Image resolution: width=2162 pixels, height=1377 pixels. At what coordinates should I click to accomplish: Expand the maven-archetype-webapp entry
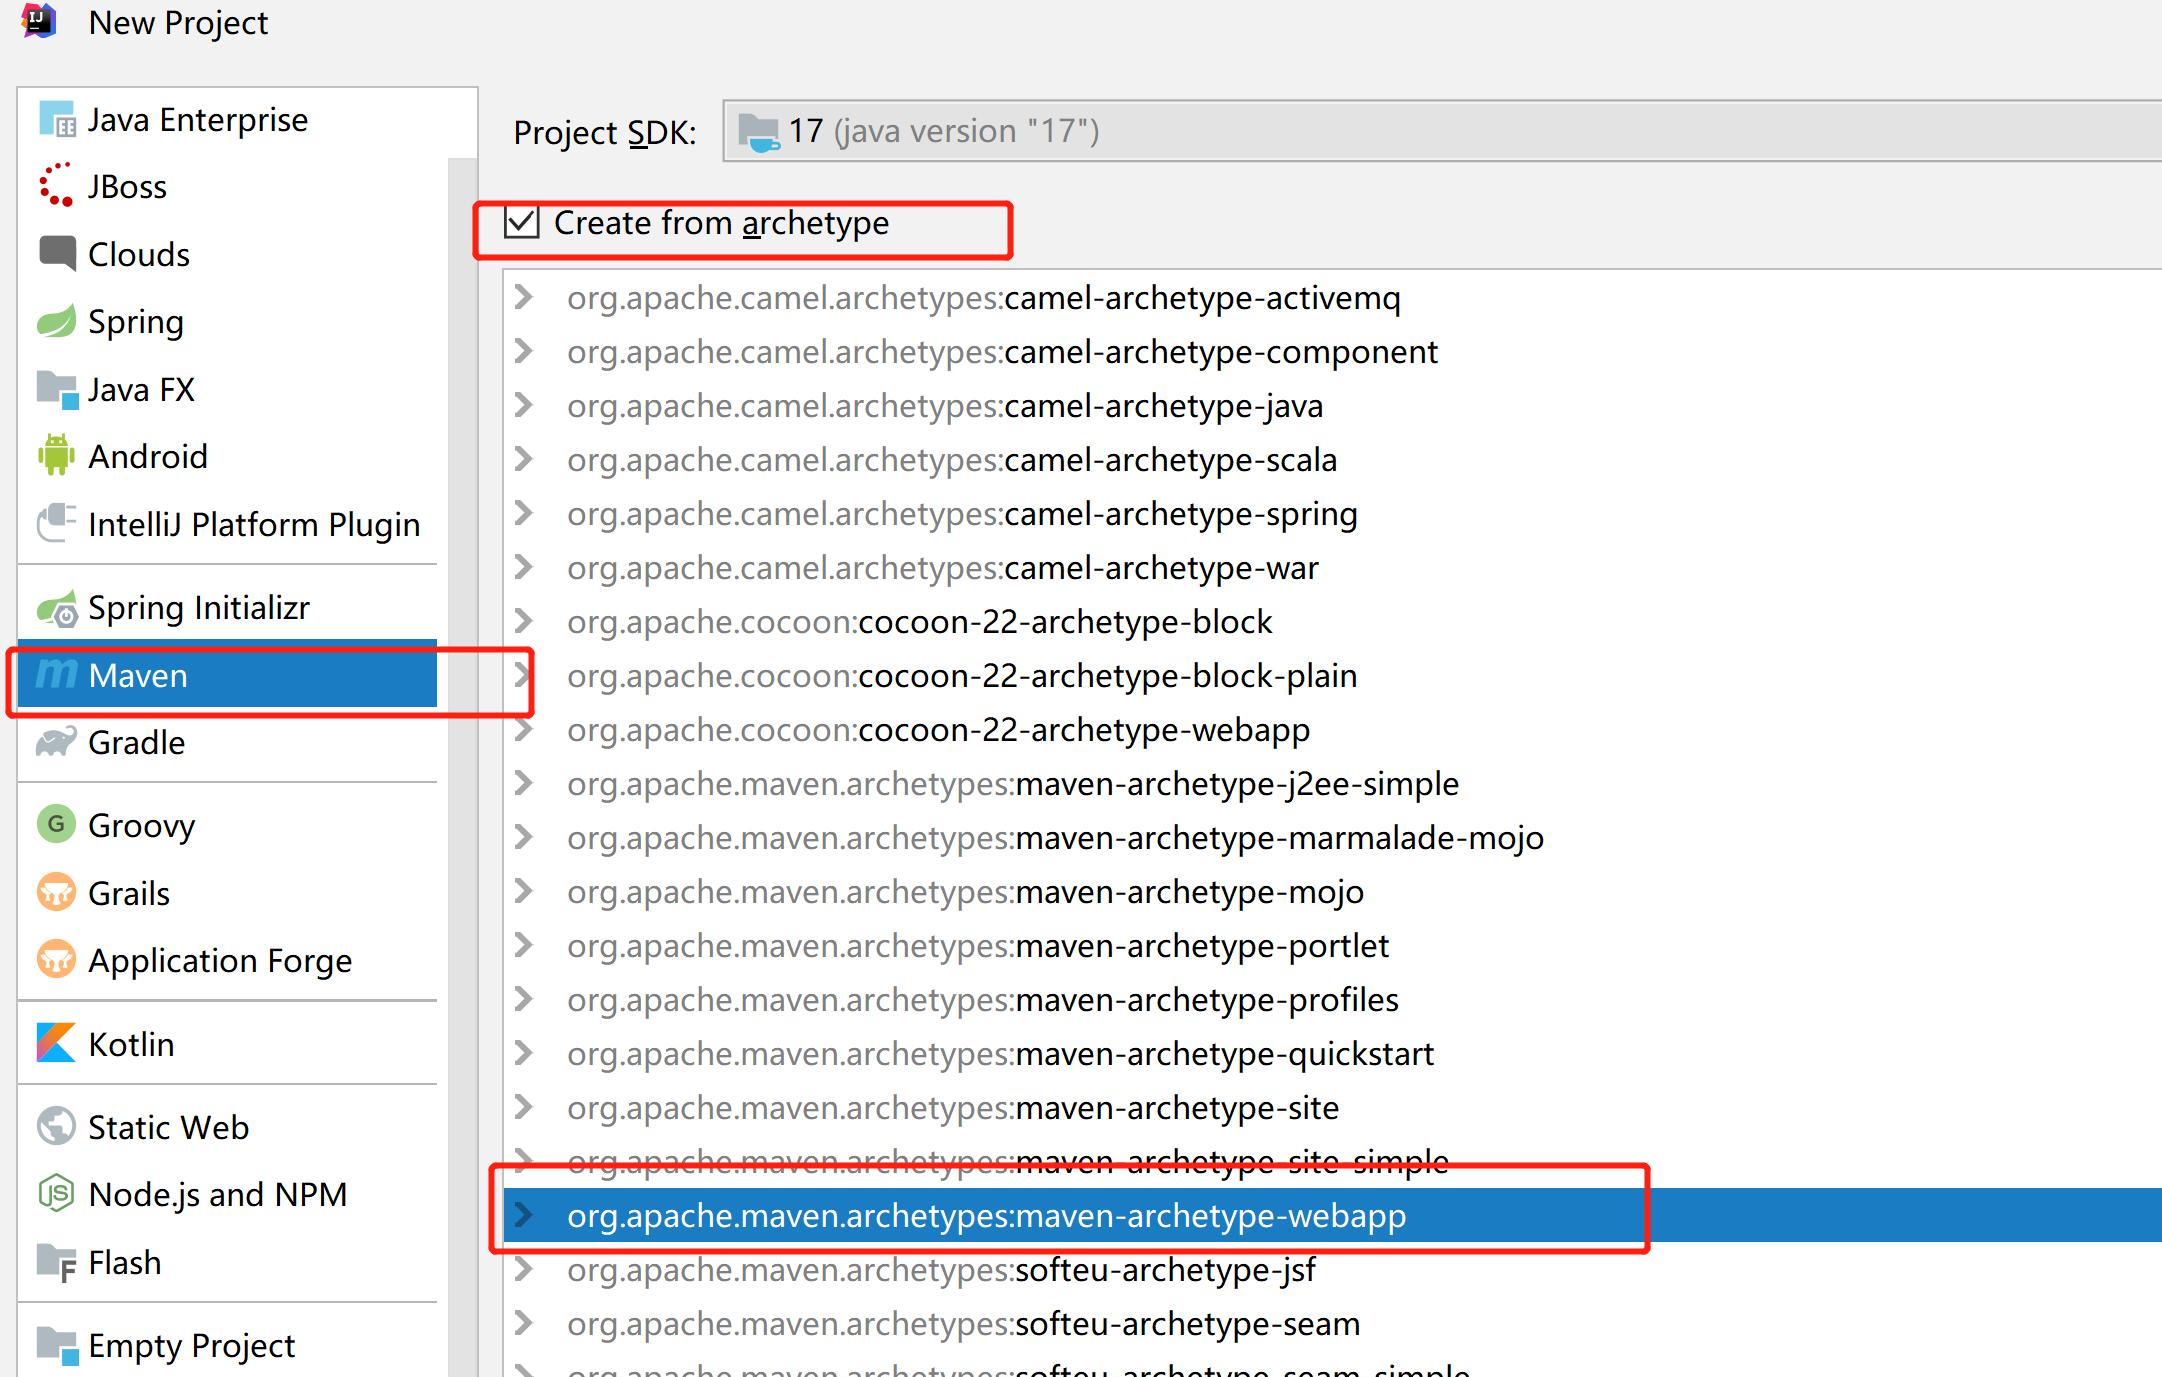tap(523, 1215)
